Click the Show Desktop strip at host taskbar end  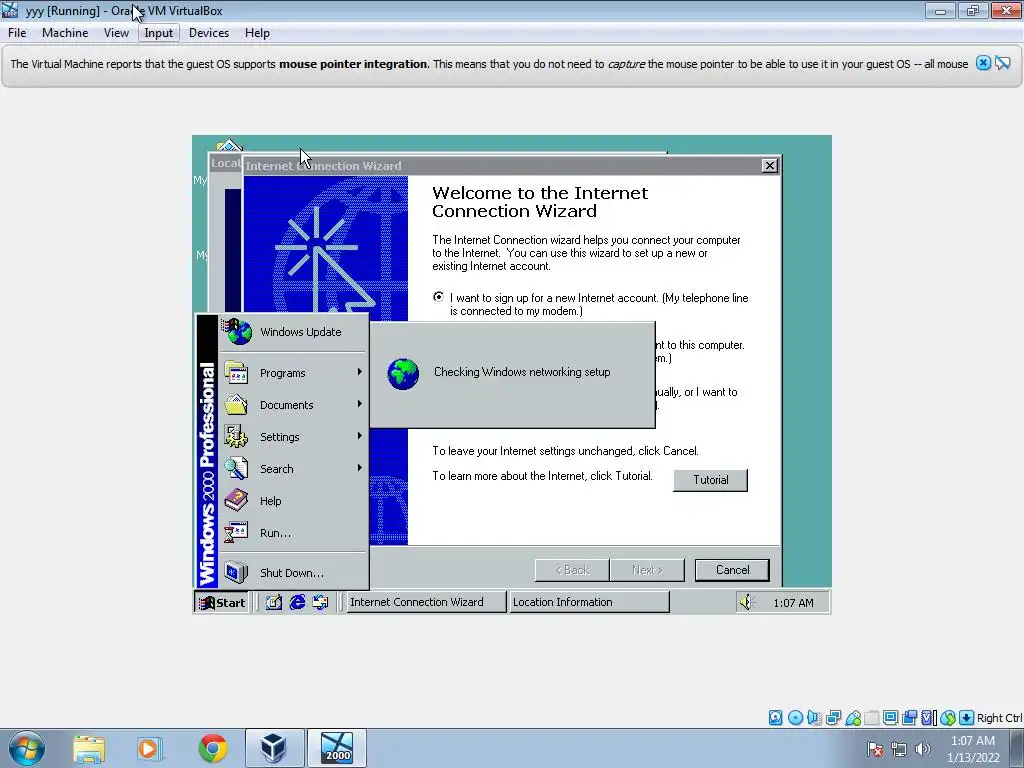pyautogui.click(x=1017, y=748)
